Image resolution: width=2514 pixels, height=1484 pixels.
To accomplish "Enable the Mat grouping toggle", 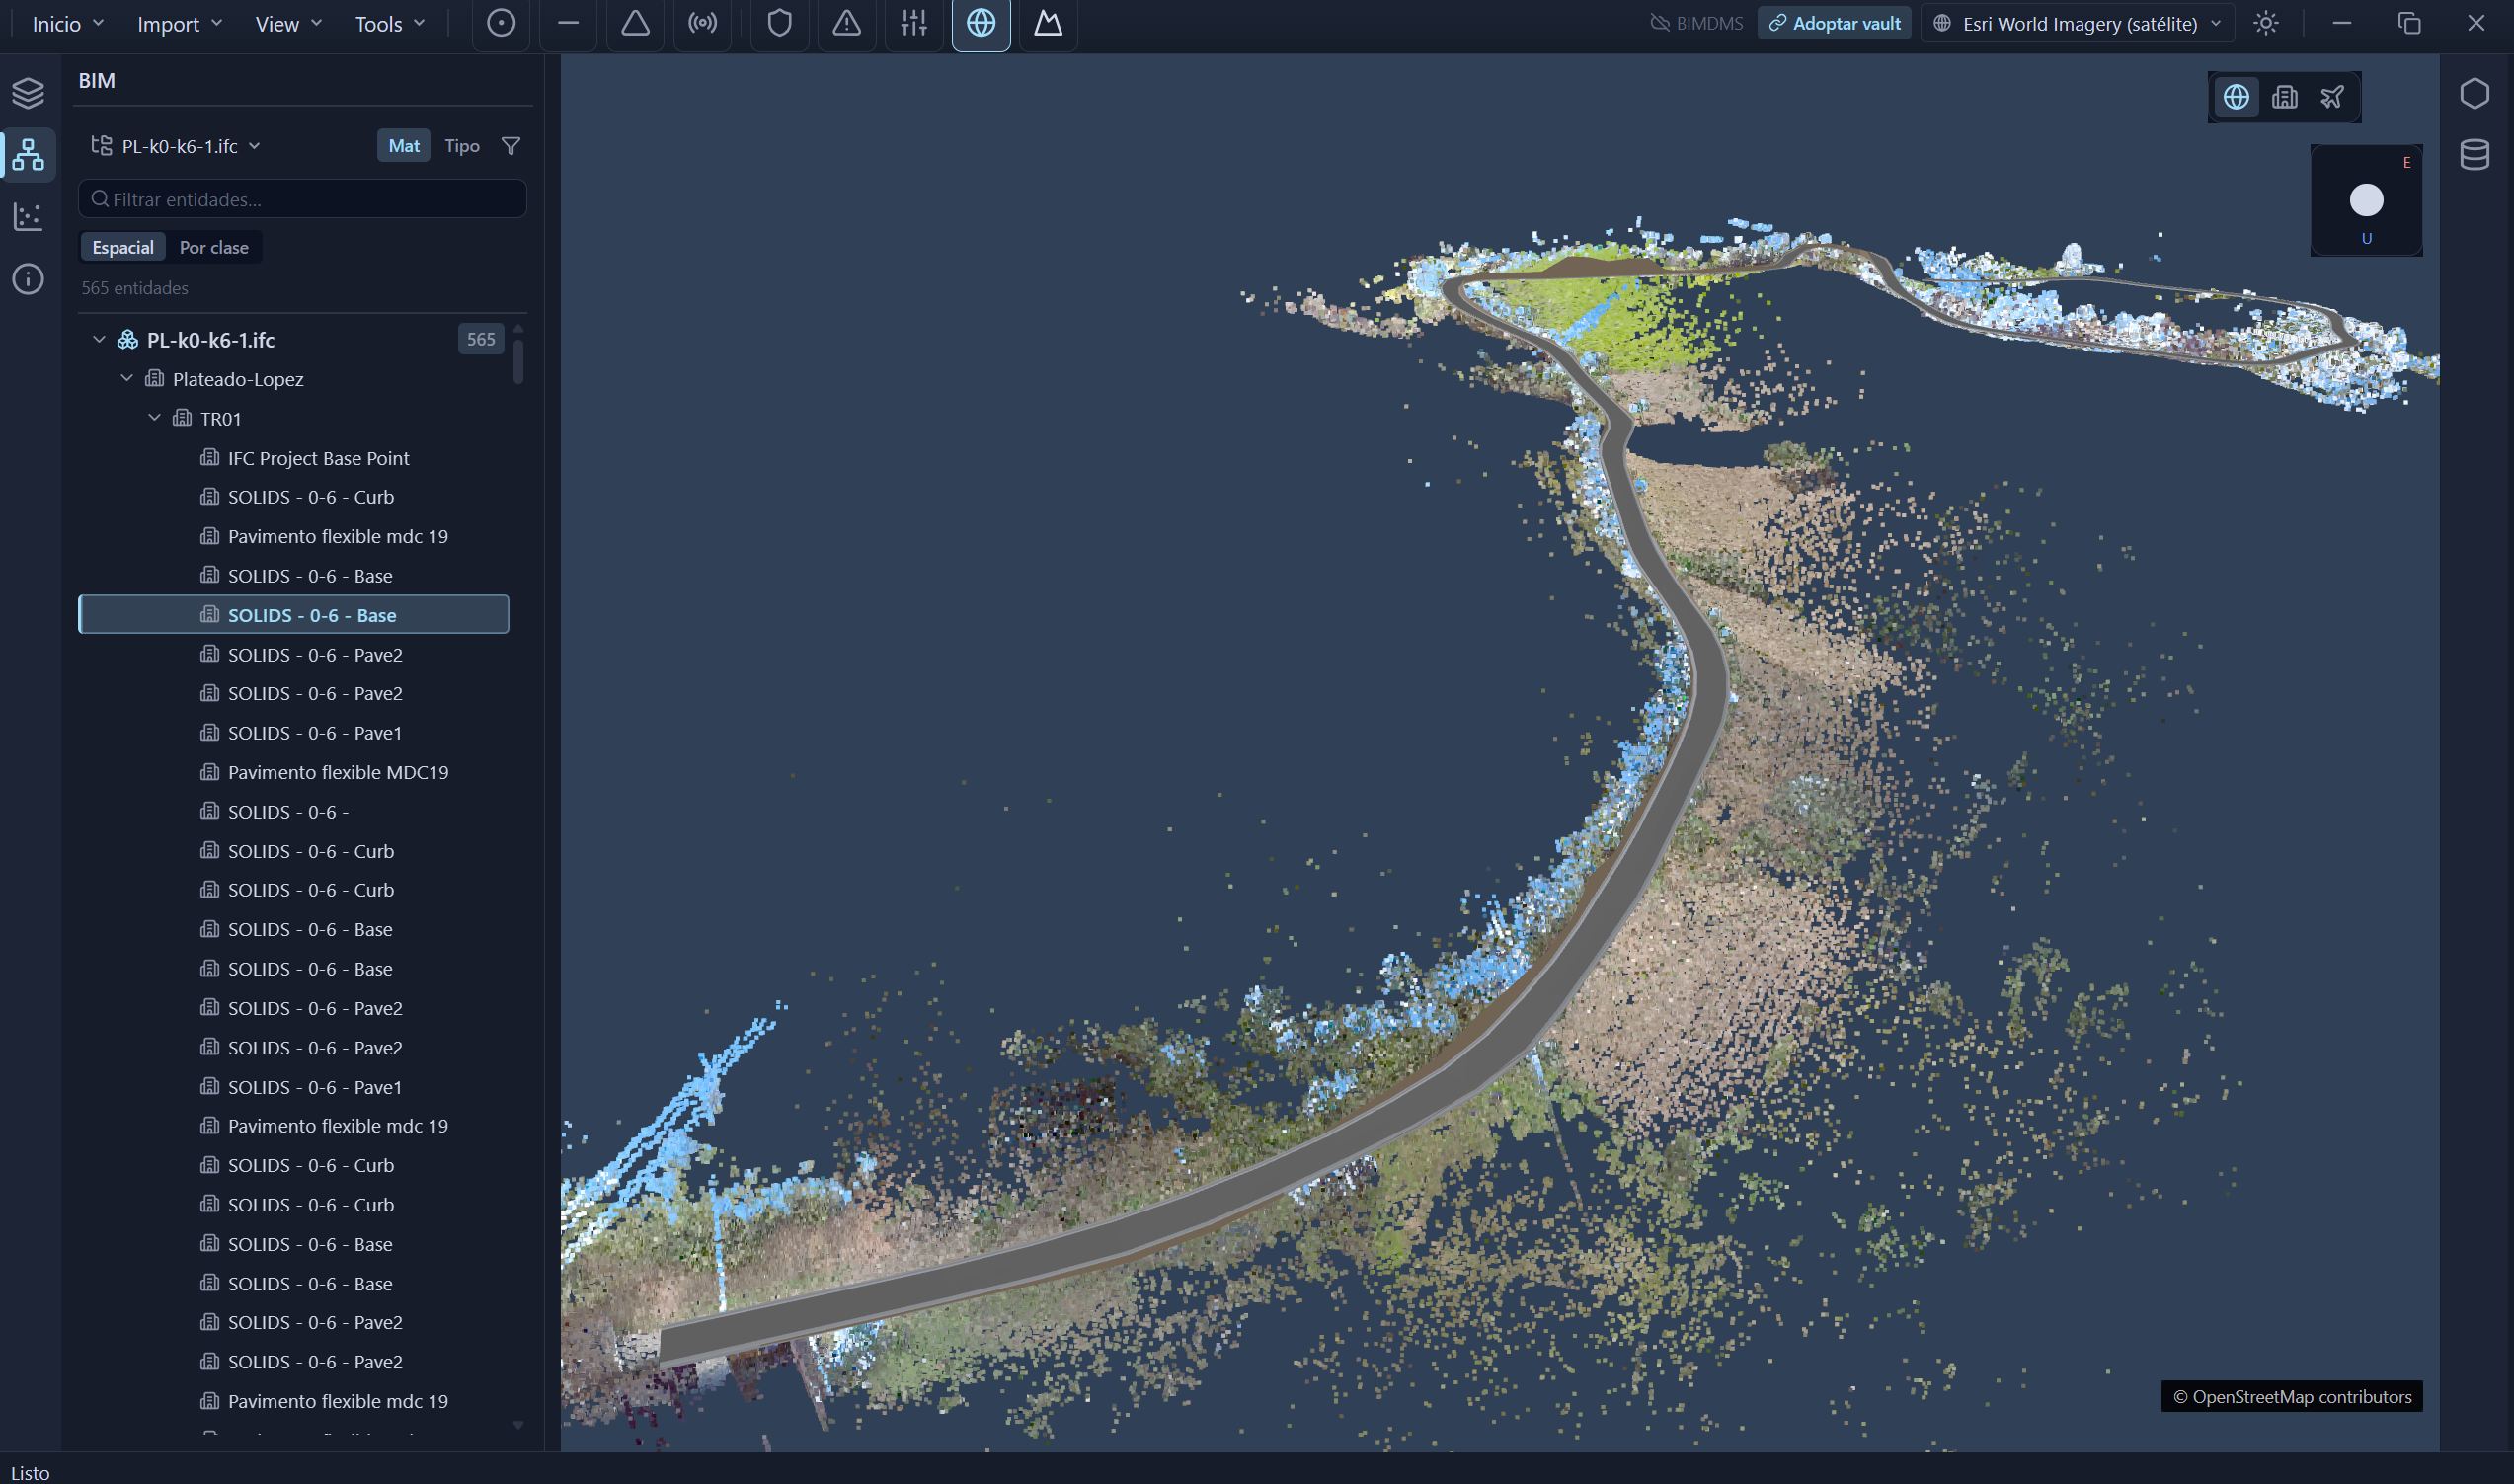I will [403, 146].
